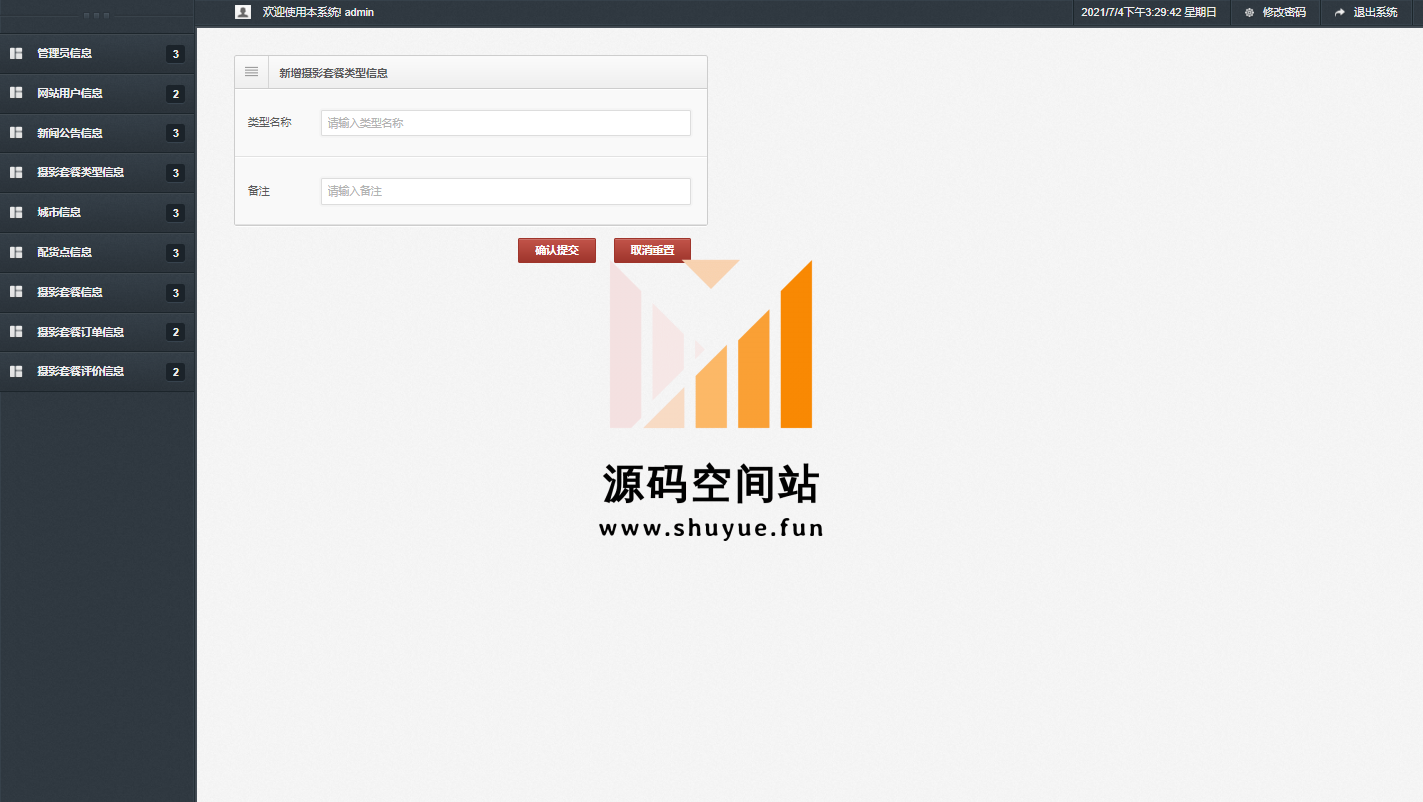Click grid icon beside 摄影套餐评价信息
1423x802 pixels.
16,371
